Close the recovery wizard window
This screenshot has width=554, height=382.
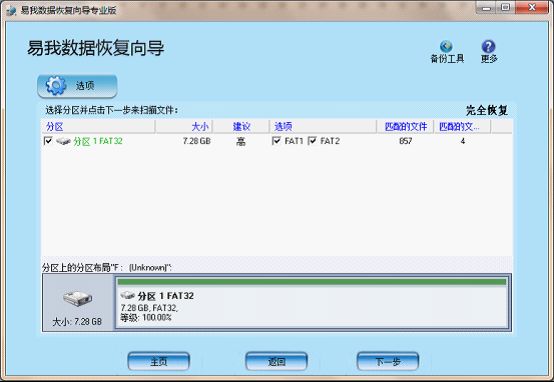click(x=532, y=7)
